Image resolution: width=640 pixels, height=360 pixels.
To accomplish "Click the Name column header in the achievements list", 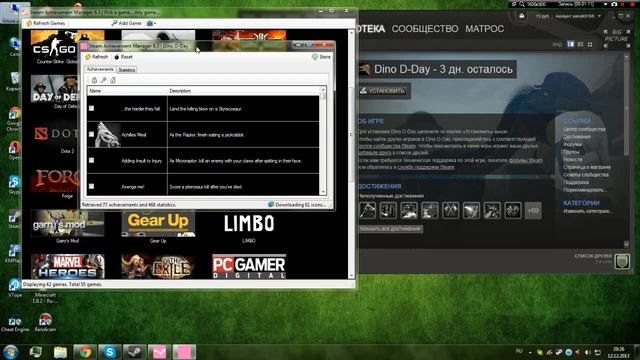I will (127, 91).
